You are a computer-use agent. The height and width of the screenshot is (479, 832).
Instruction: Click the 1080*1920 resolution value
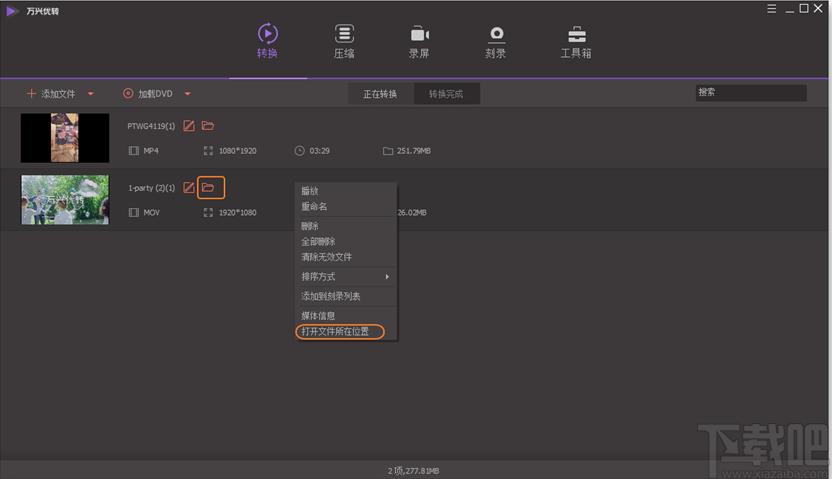[238, 151]
